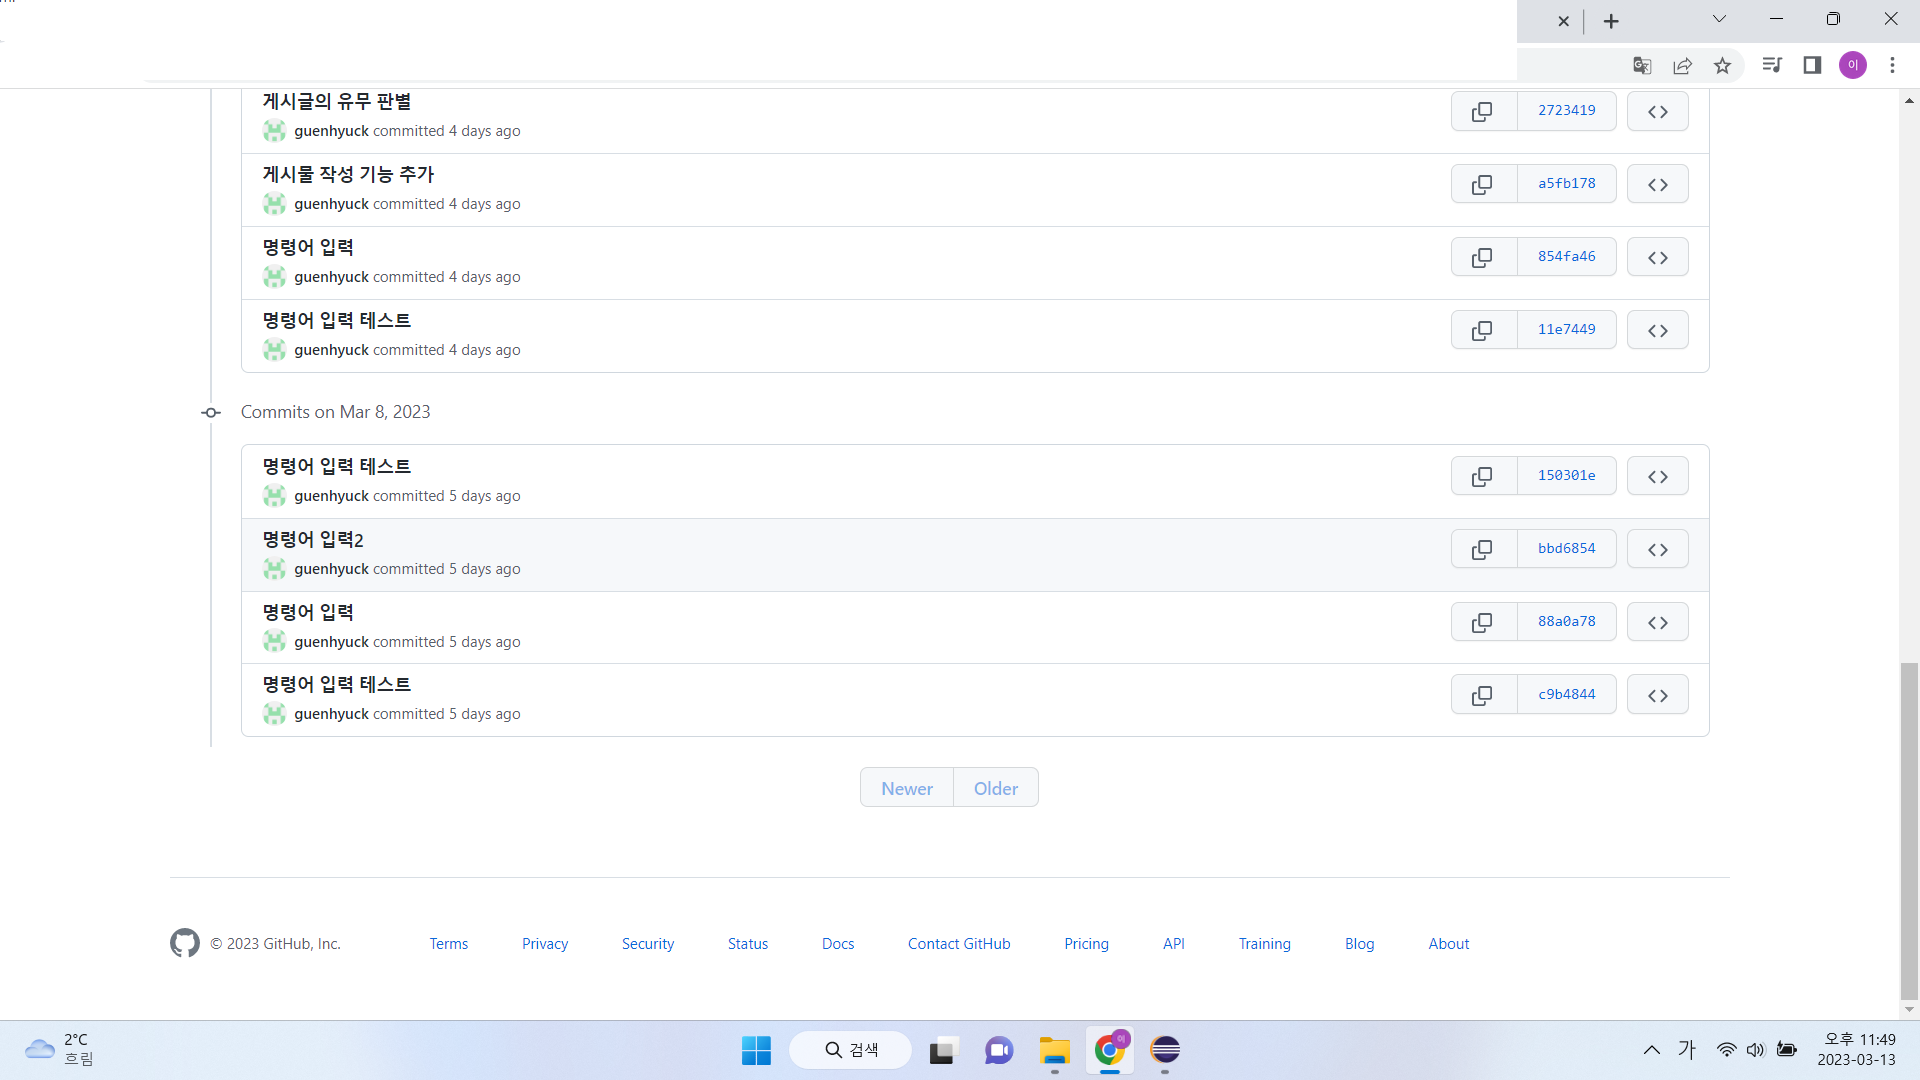The height and width of the screenshot is (1080, 1920).
Task: Browse repository at commit a5fb178
Action: pyautogui.click(x=1657, y=184)
